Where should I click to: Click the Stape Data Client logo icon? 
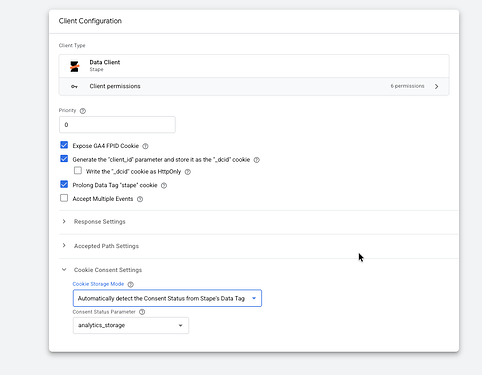click(74, 66)
